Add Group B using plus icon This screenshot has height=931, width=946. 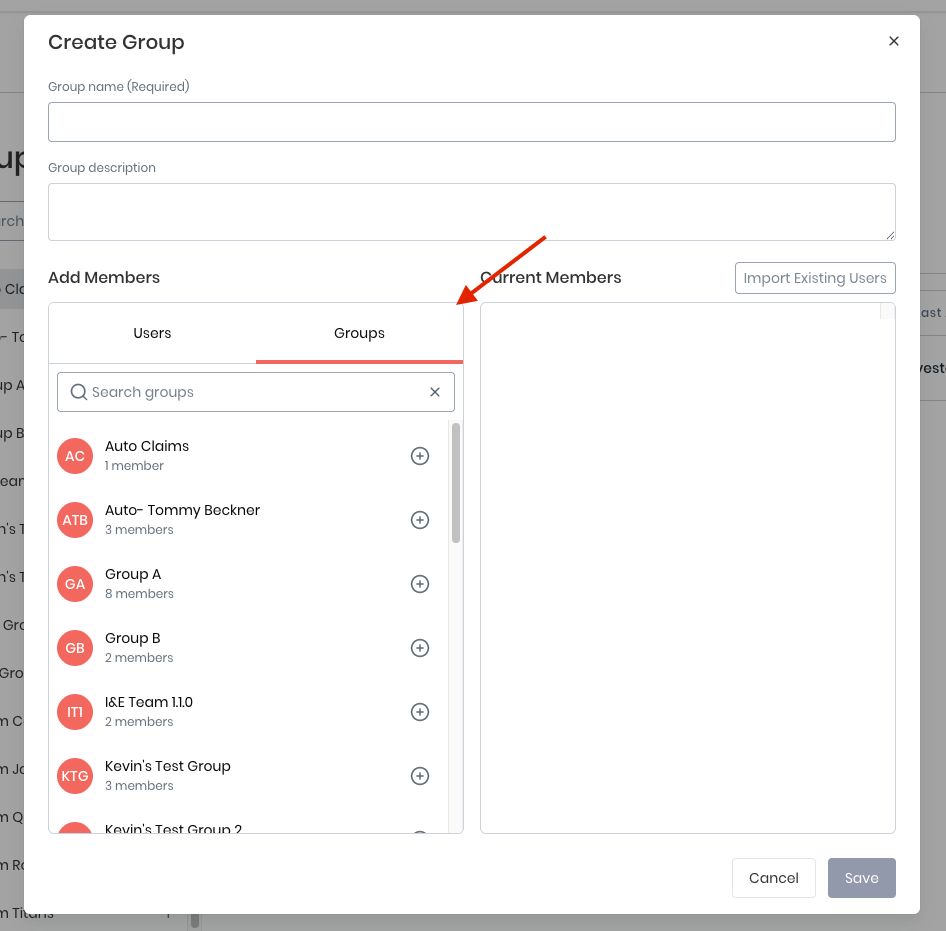coord(420,648)
